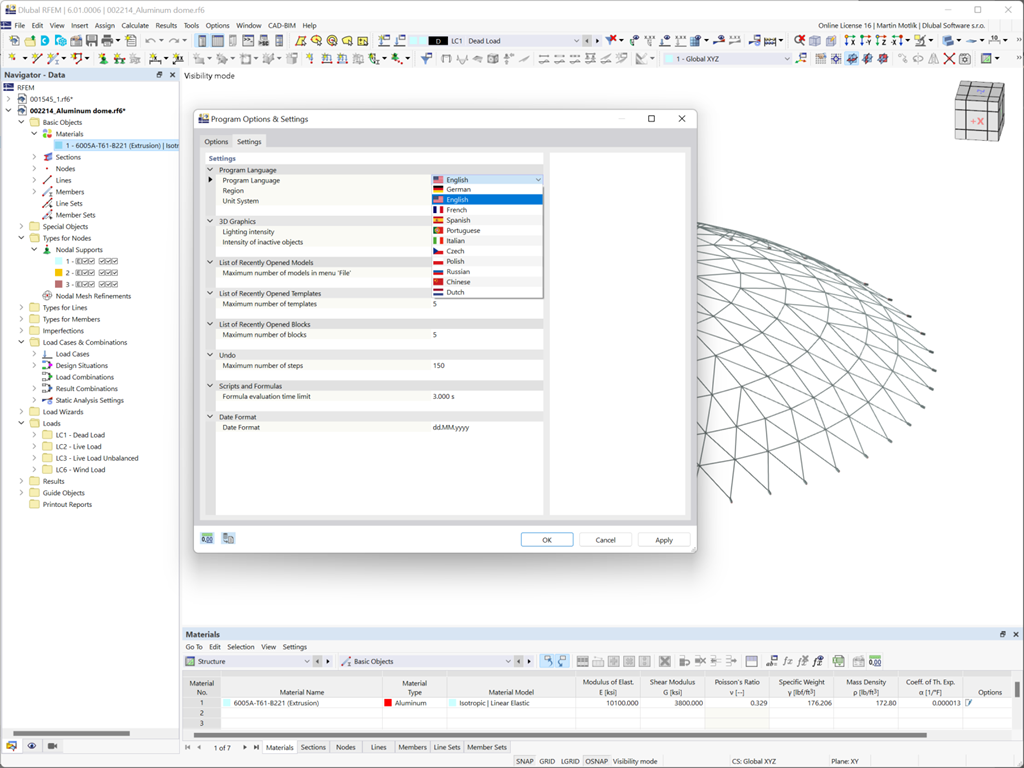This screenshot has height=768, width=1024.
Task: Toggle the GRID status bar option
Action: pos(547,761)
